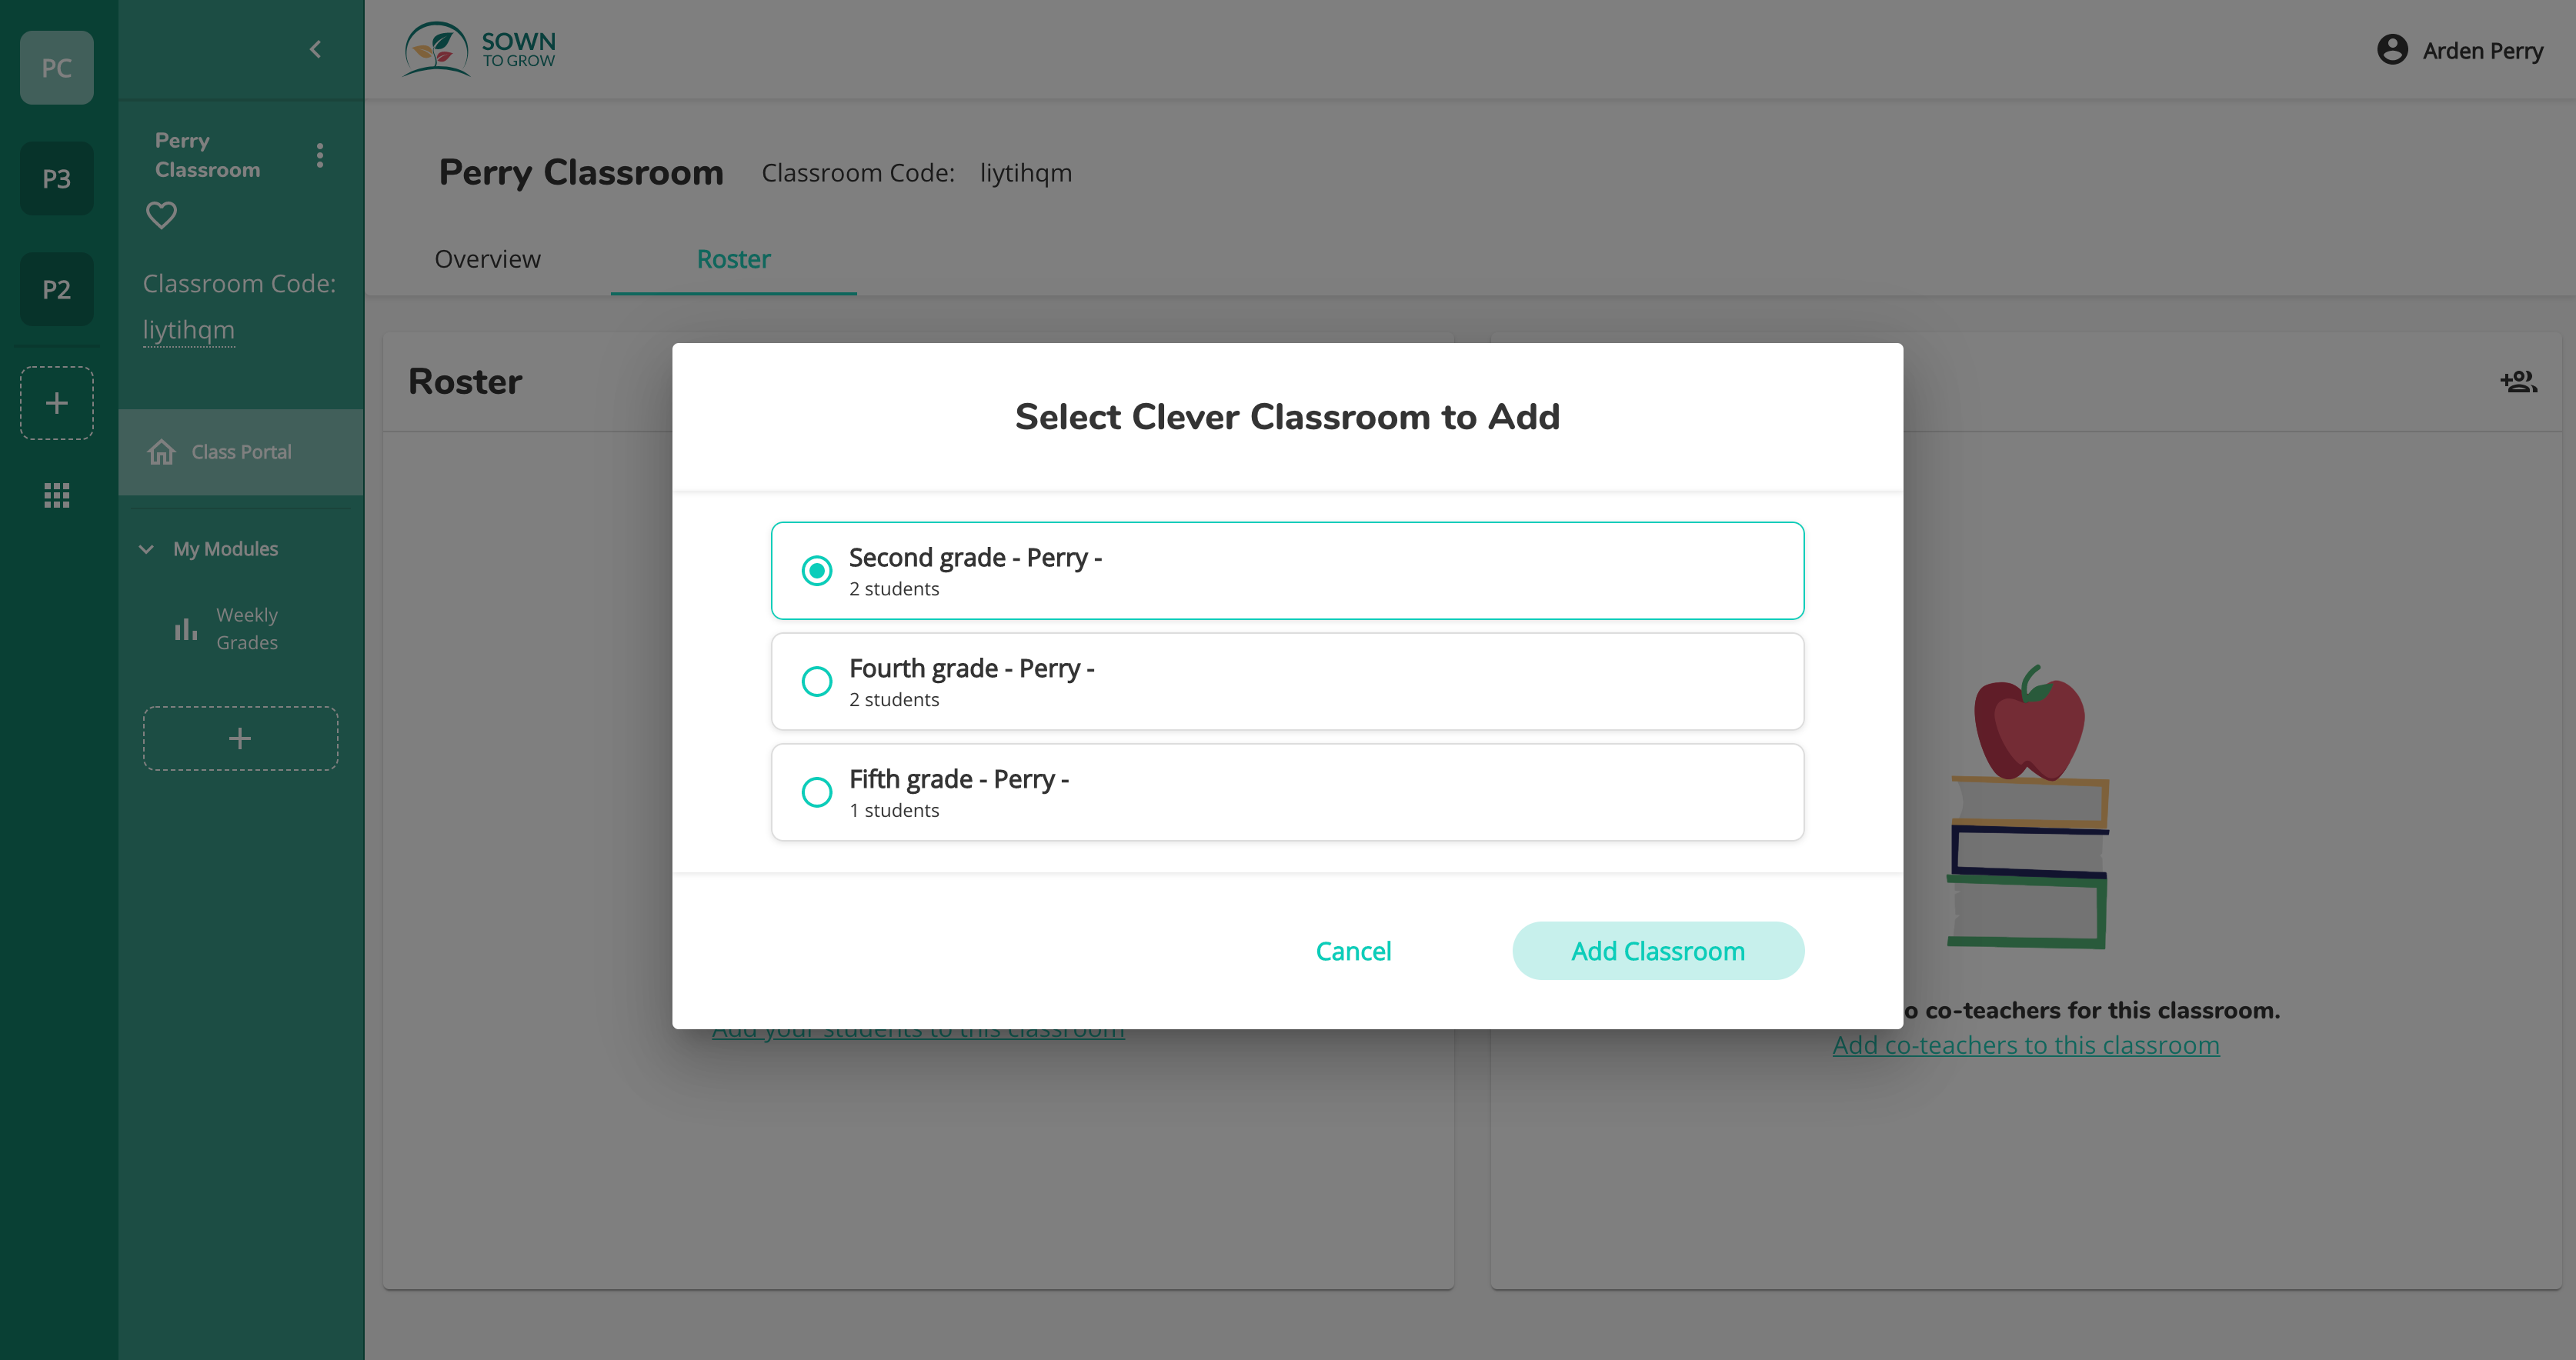Click the Add Classroom button
The image size is (2576, 1360).
click(1656, 951)
